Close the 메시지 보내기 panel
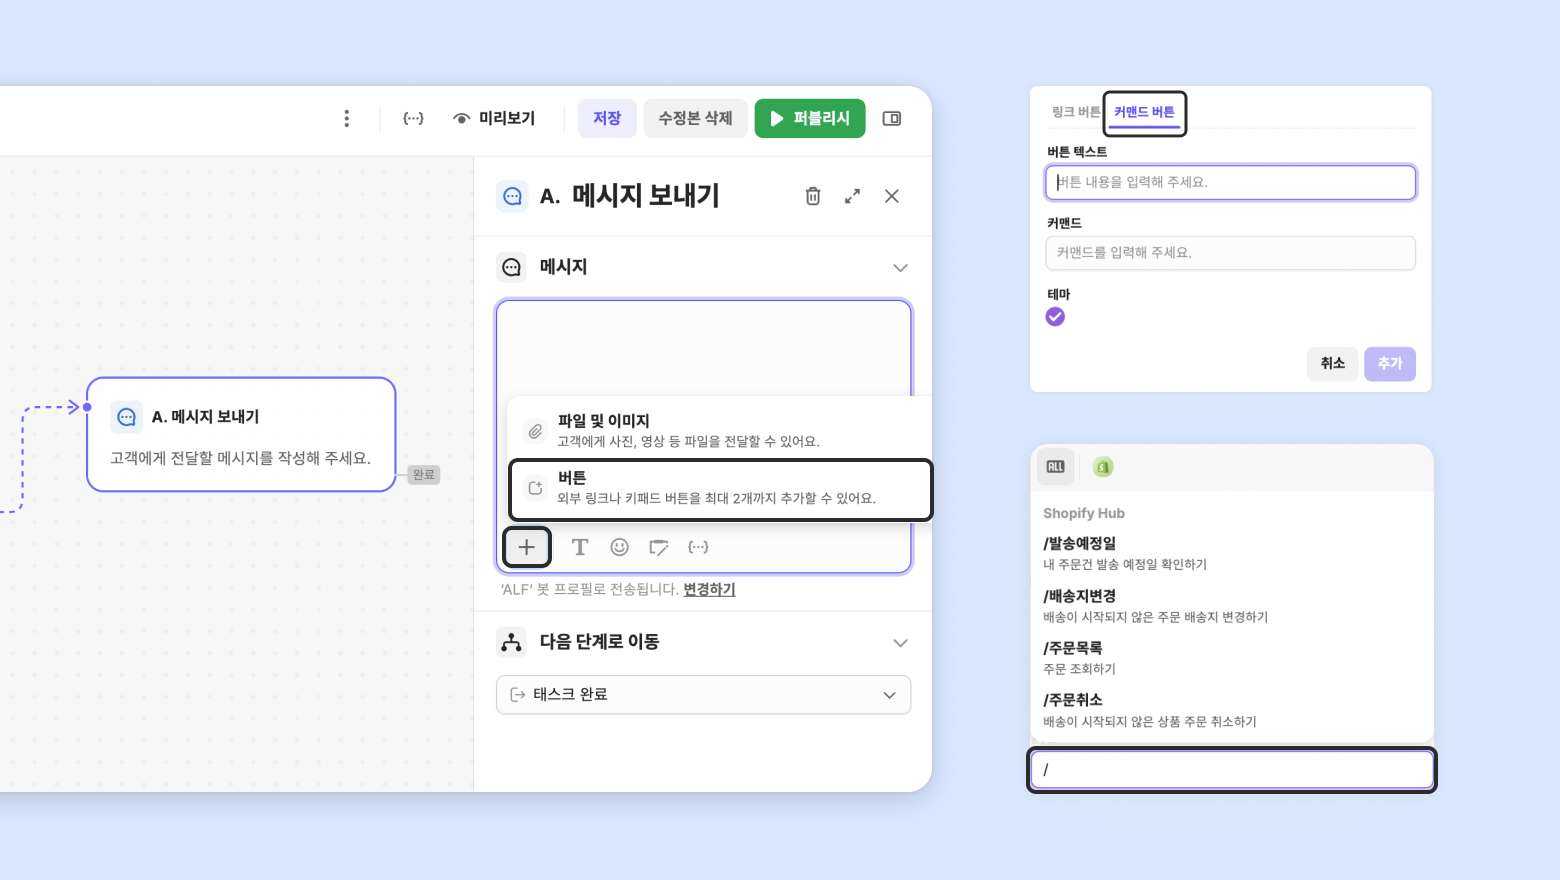 892,196
